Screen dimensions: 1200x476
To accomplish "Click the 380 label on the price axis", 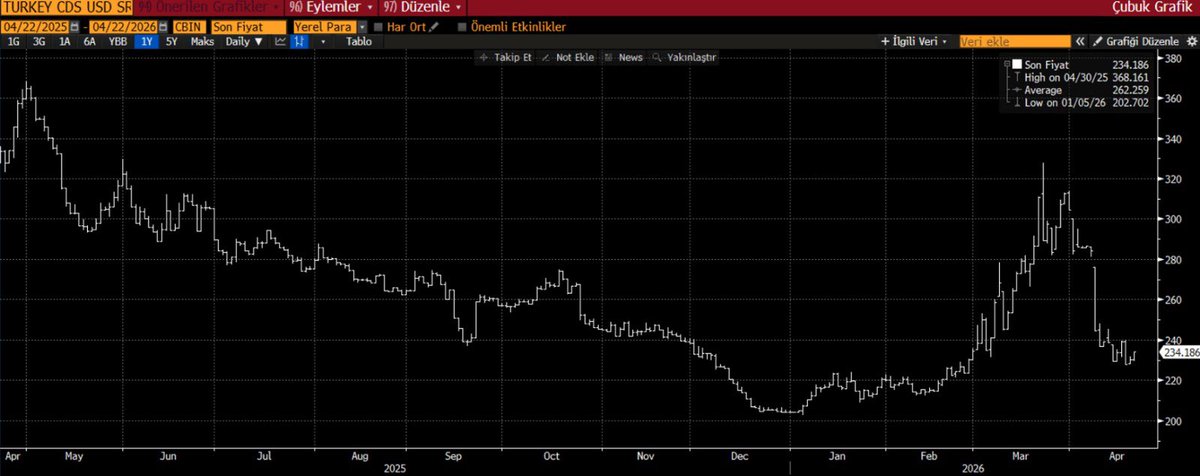I will pos(1173,60).
